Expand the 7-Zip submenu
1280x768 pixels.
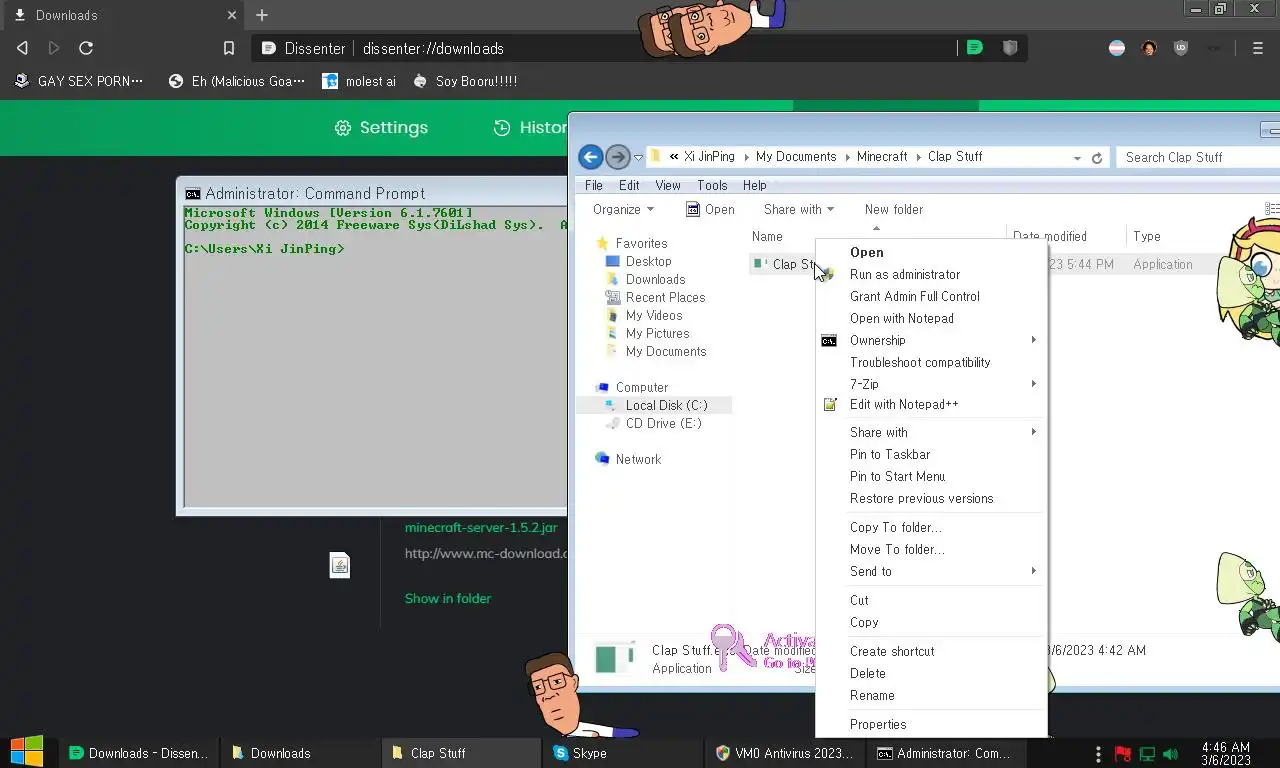[x=931, y=384]
